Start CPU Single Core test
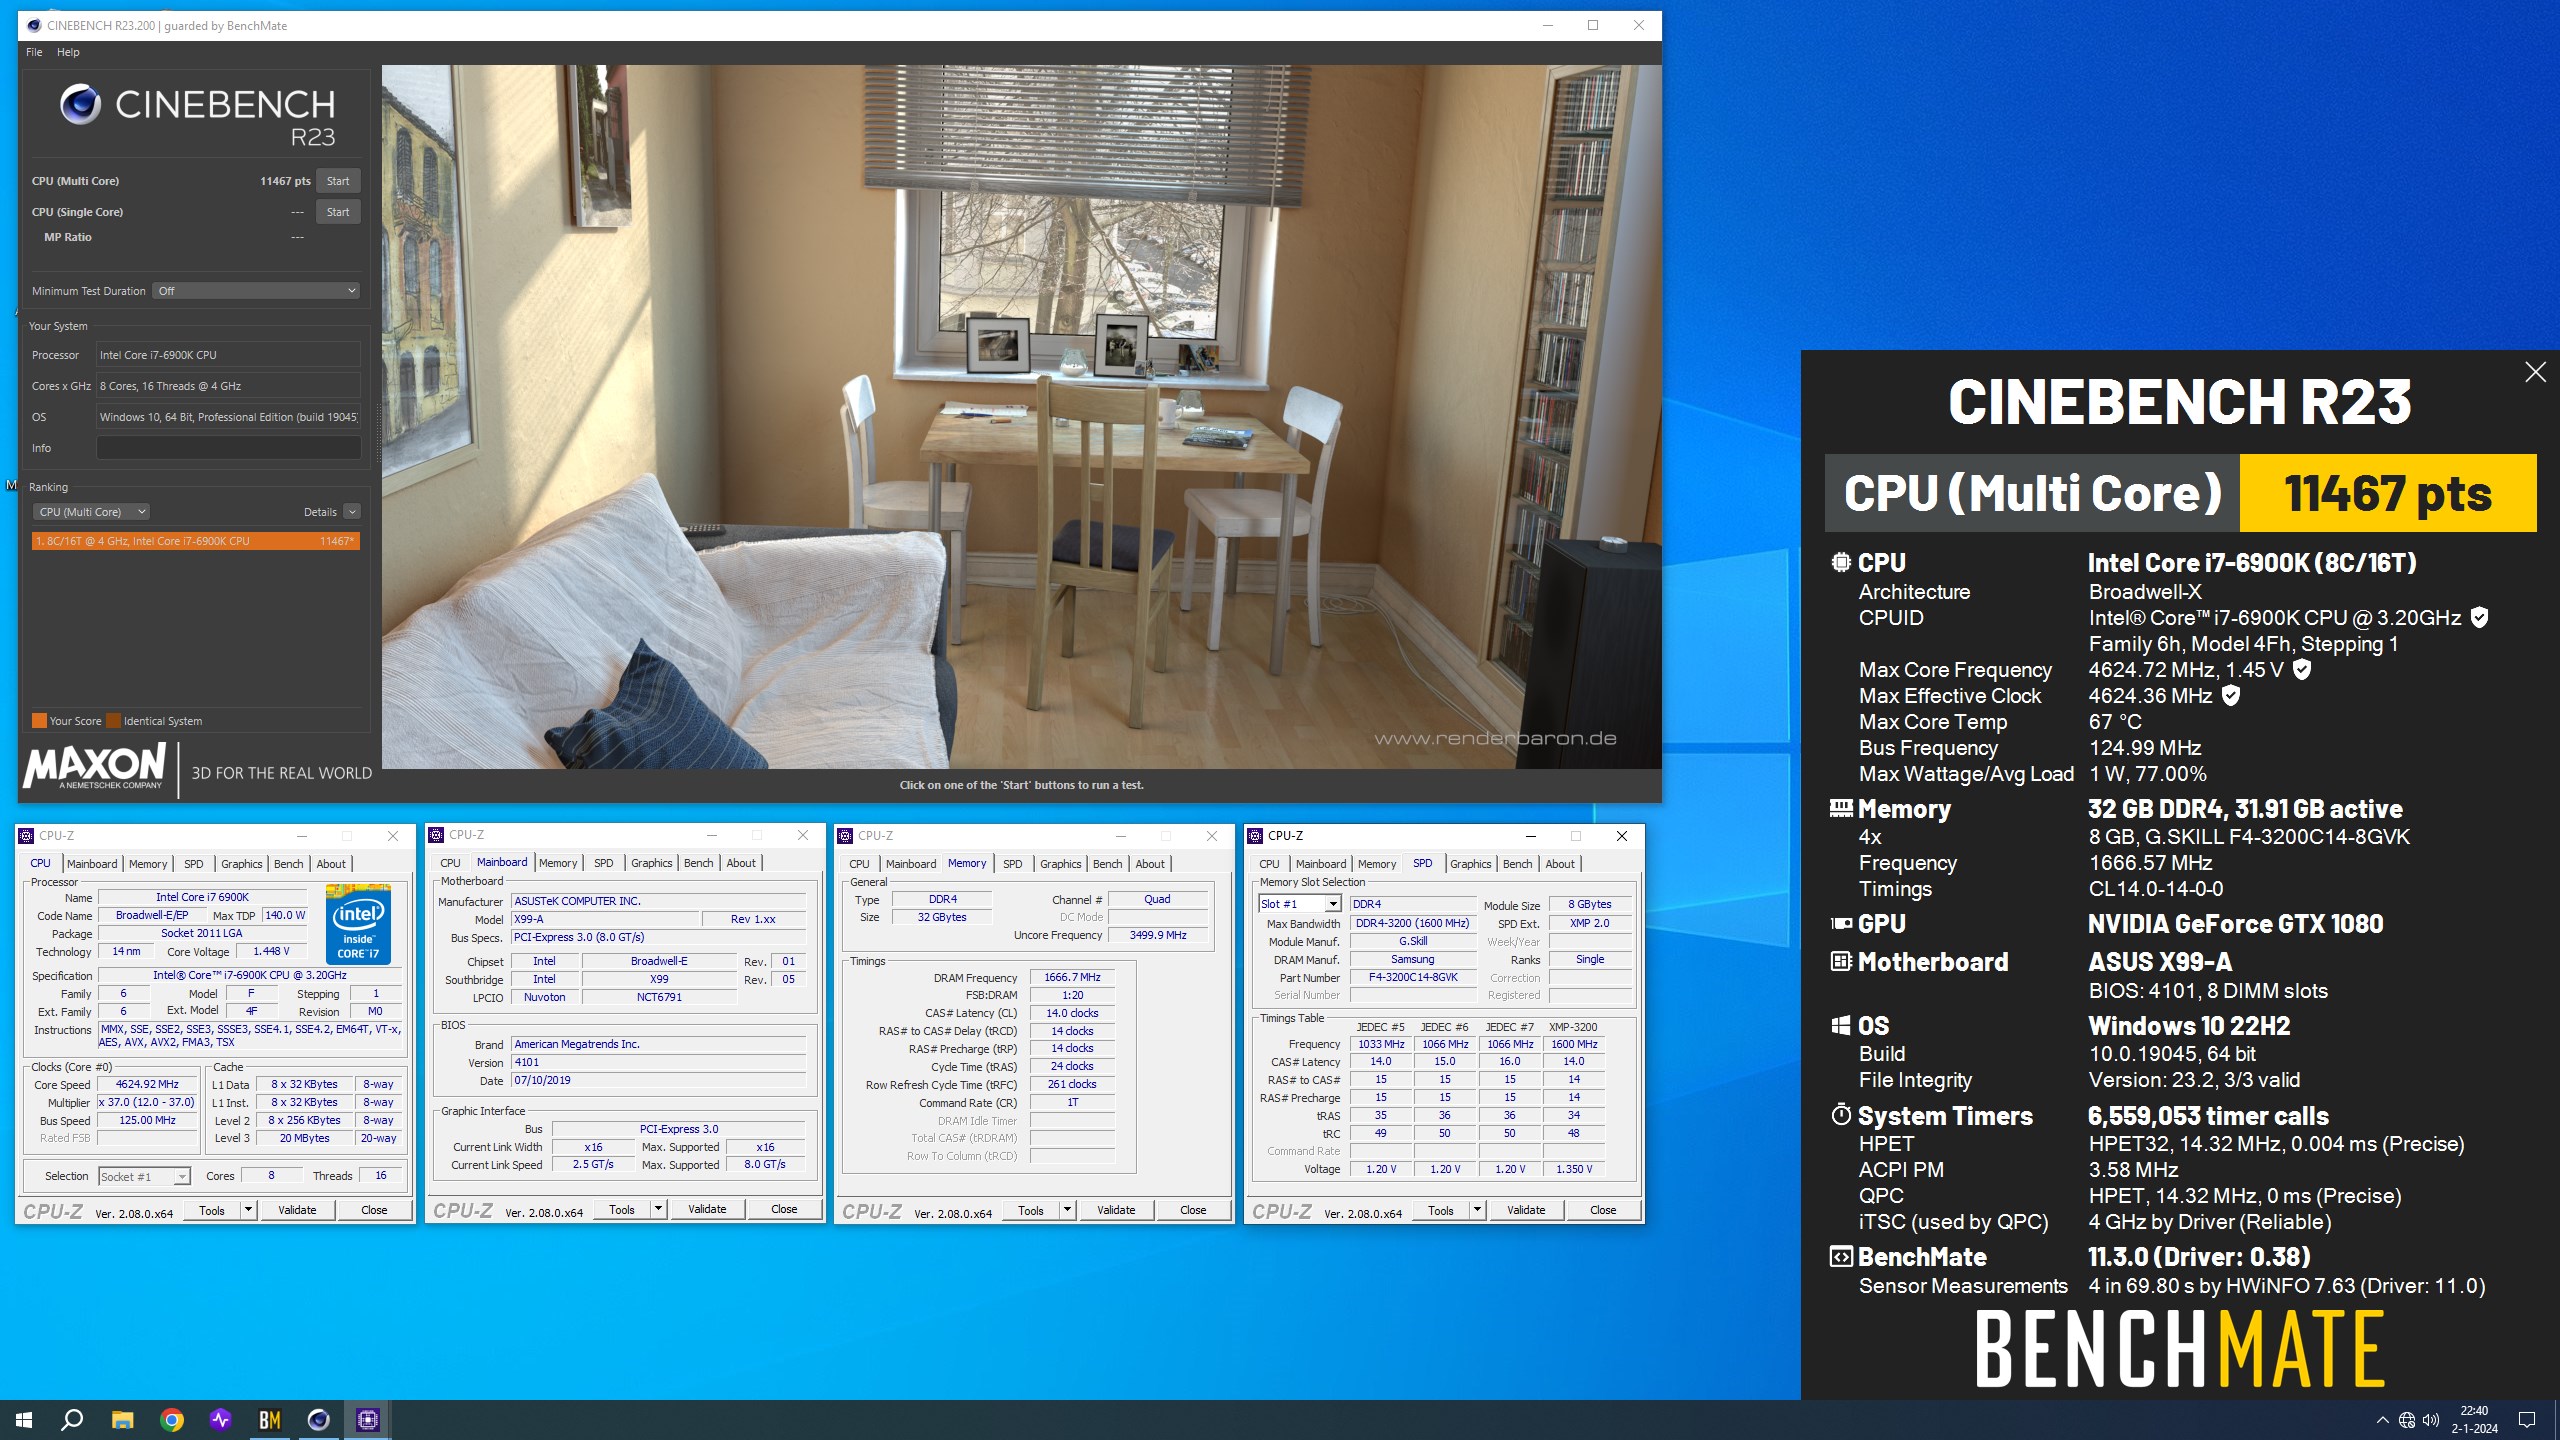 [338, 212]
